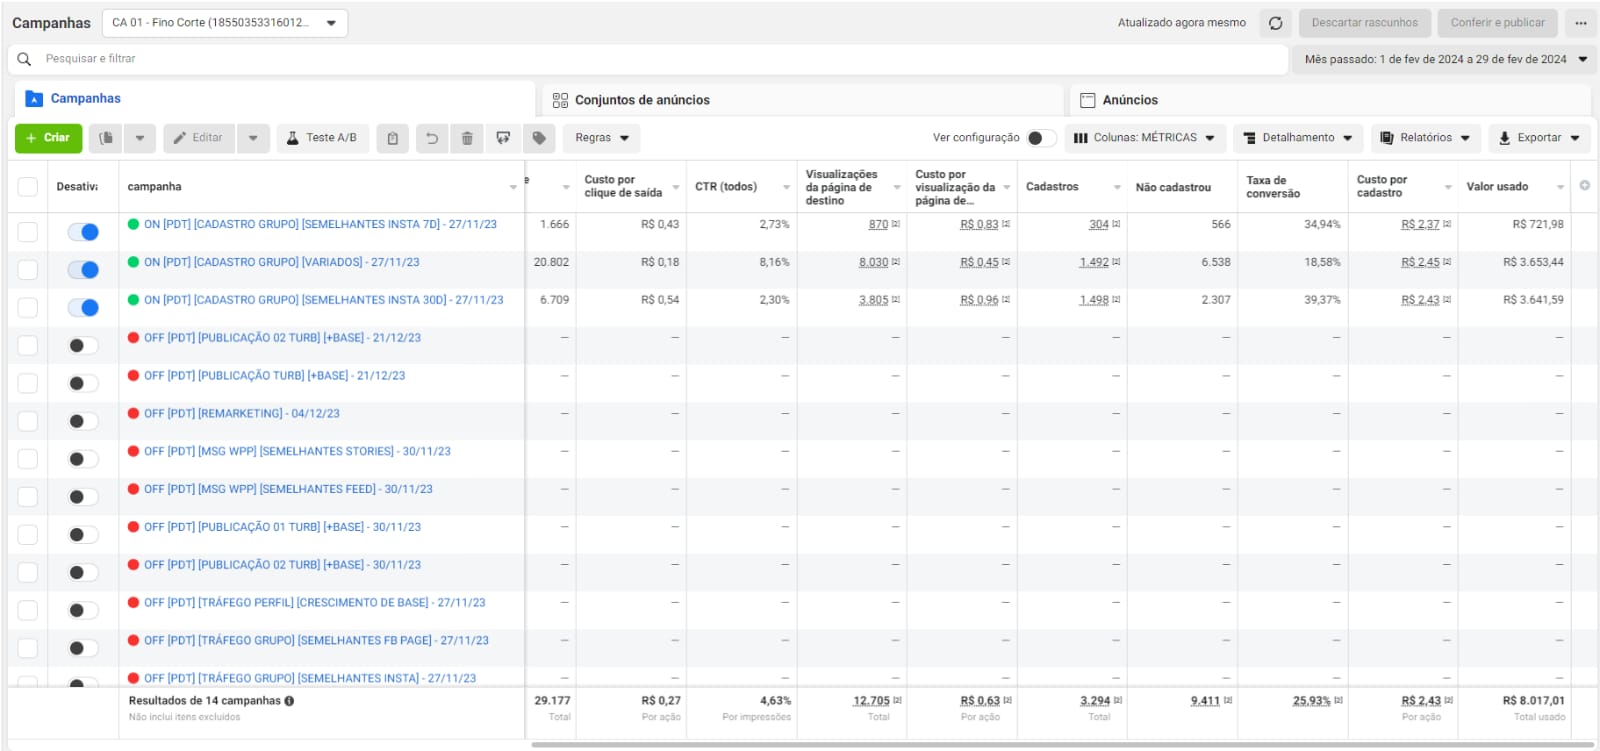Open the SEMELHANTES INSTA 30D campaign link

[x=323, y=300]
